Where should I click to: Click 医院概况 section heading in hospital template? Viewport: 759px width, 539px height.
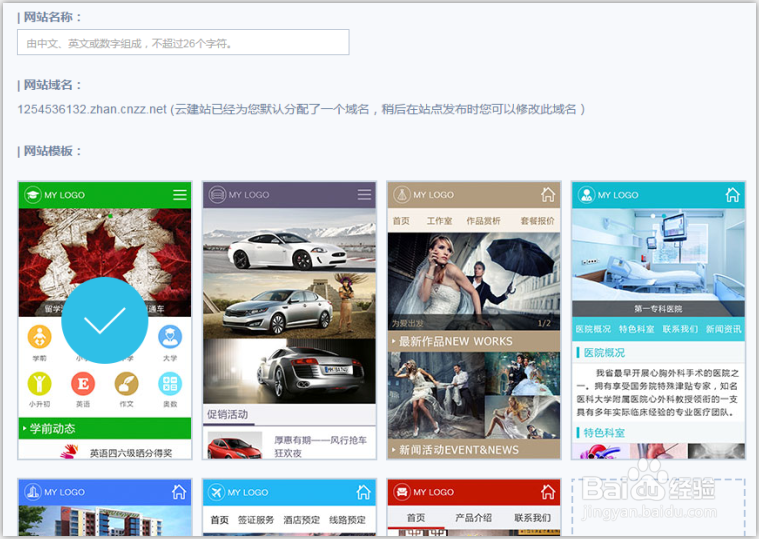point(604,353)
